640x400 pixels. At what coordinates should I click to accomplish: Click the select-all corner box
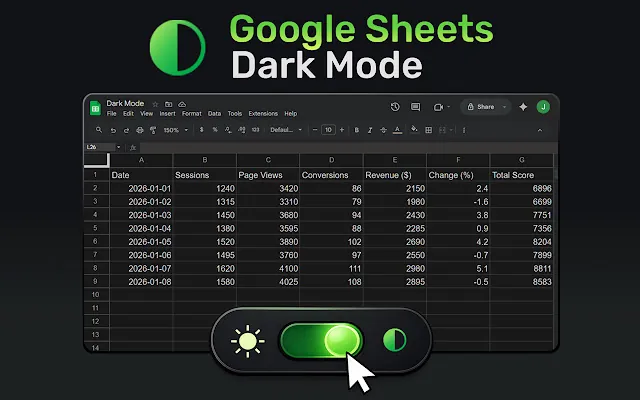[x=96, y=160]
